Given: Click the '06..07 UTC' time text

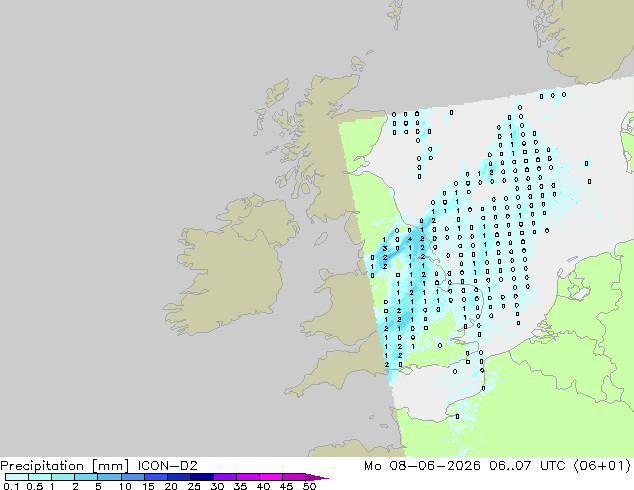Looking at the screenshot, I should (x=529, y=466).
